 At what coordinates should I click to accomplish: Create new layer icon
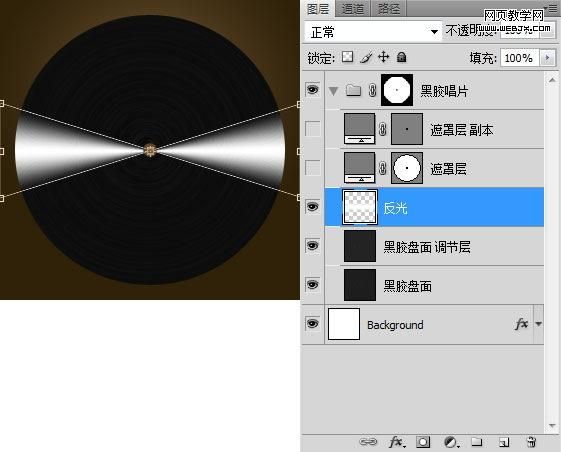click(x=504, y=443)
